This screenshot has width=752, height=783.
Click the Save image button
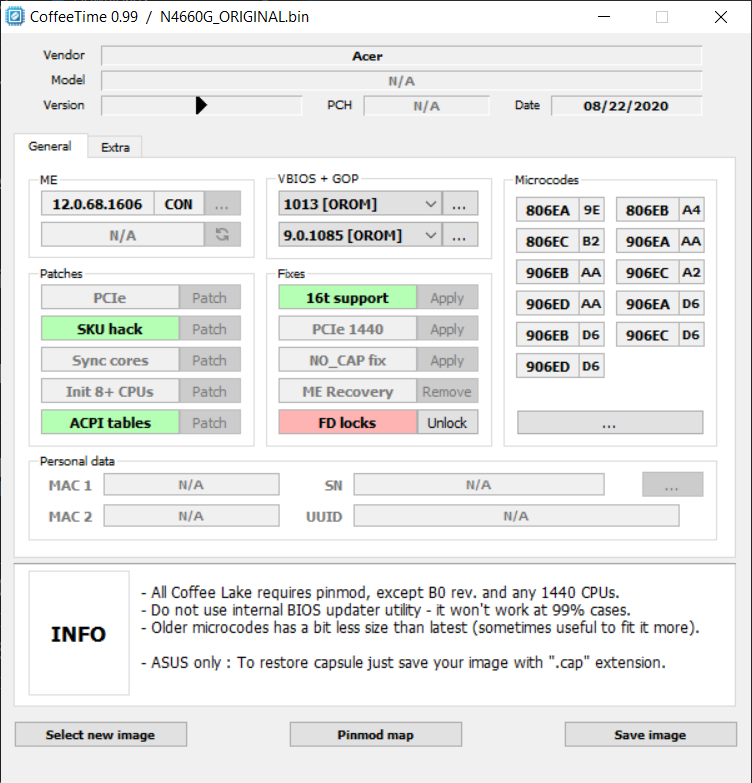(650, 735)
